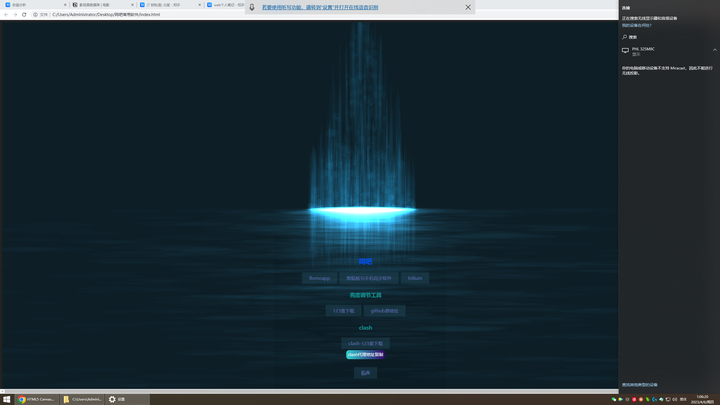Open the File Explorer taskbar window
Viewport: 720px width, 405px height.
click(82, 399)
